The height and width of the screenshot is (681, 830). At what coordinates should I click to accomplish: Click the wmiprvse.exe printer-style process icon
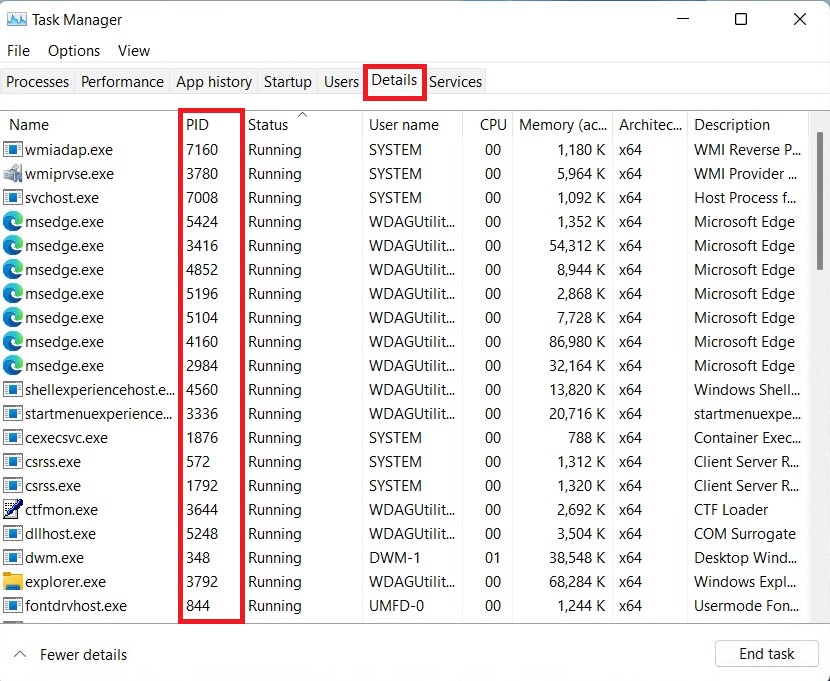pos(11,173)
